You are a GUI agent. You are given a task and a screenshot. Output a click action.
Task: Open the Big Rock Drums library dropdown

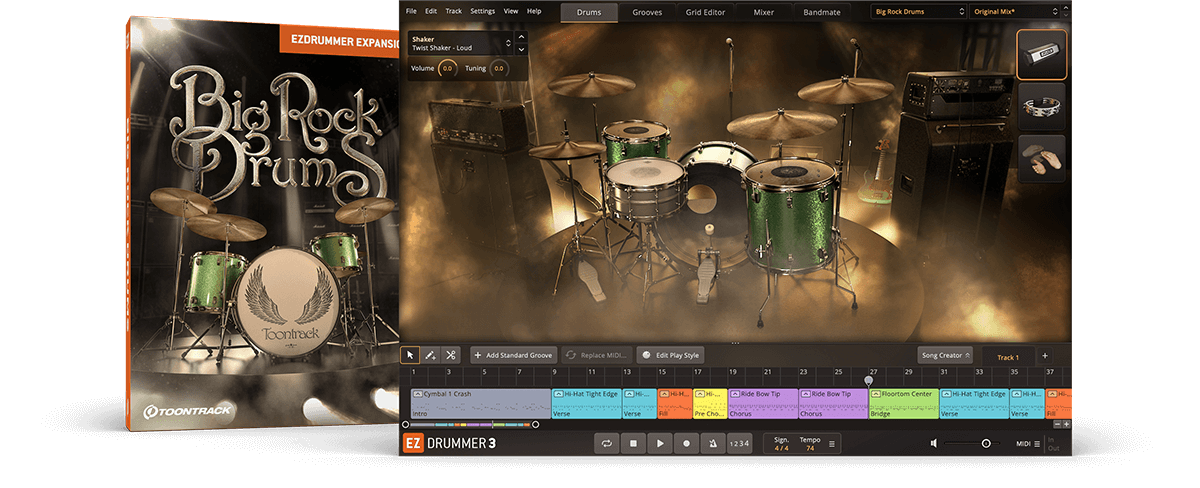pos(918,11)
